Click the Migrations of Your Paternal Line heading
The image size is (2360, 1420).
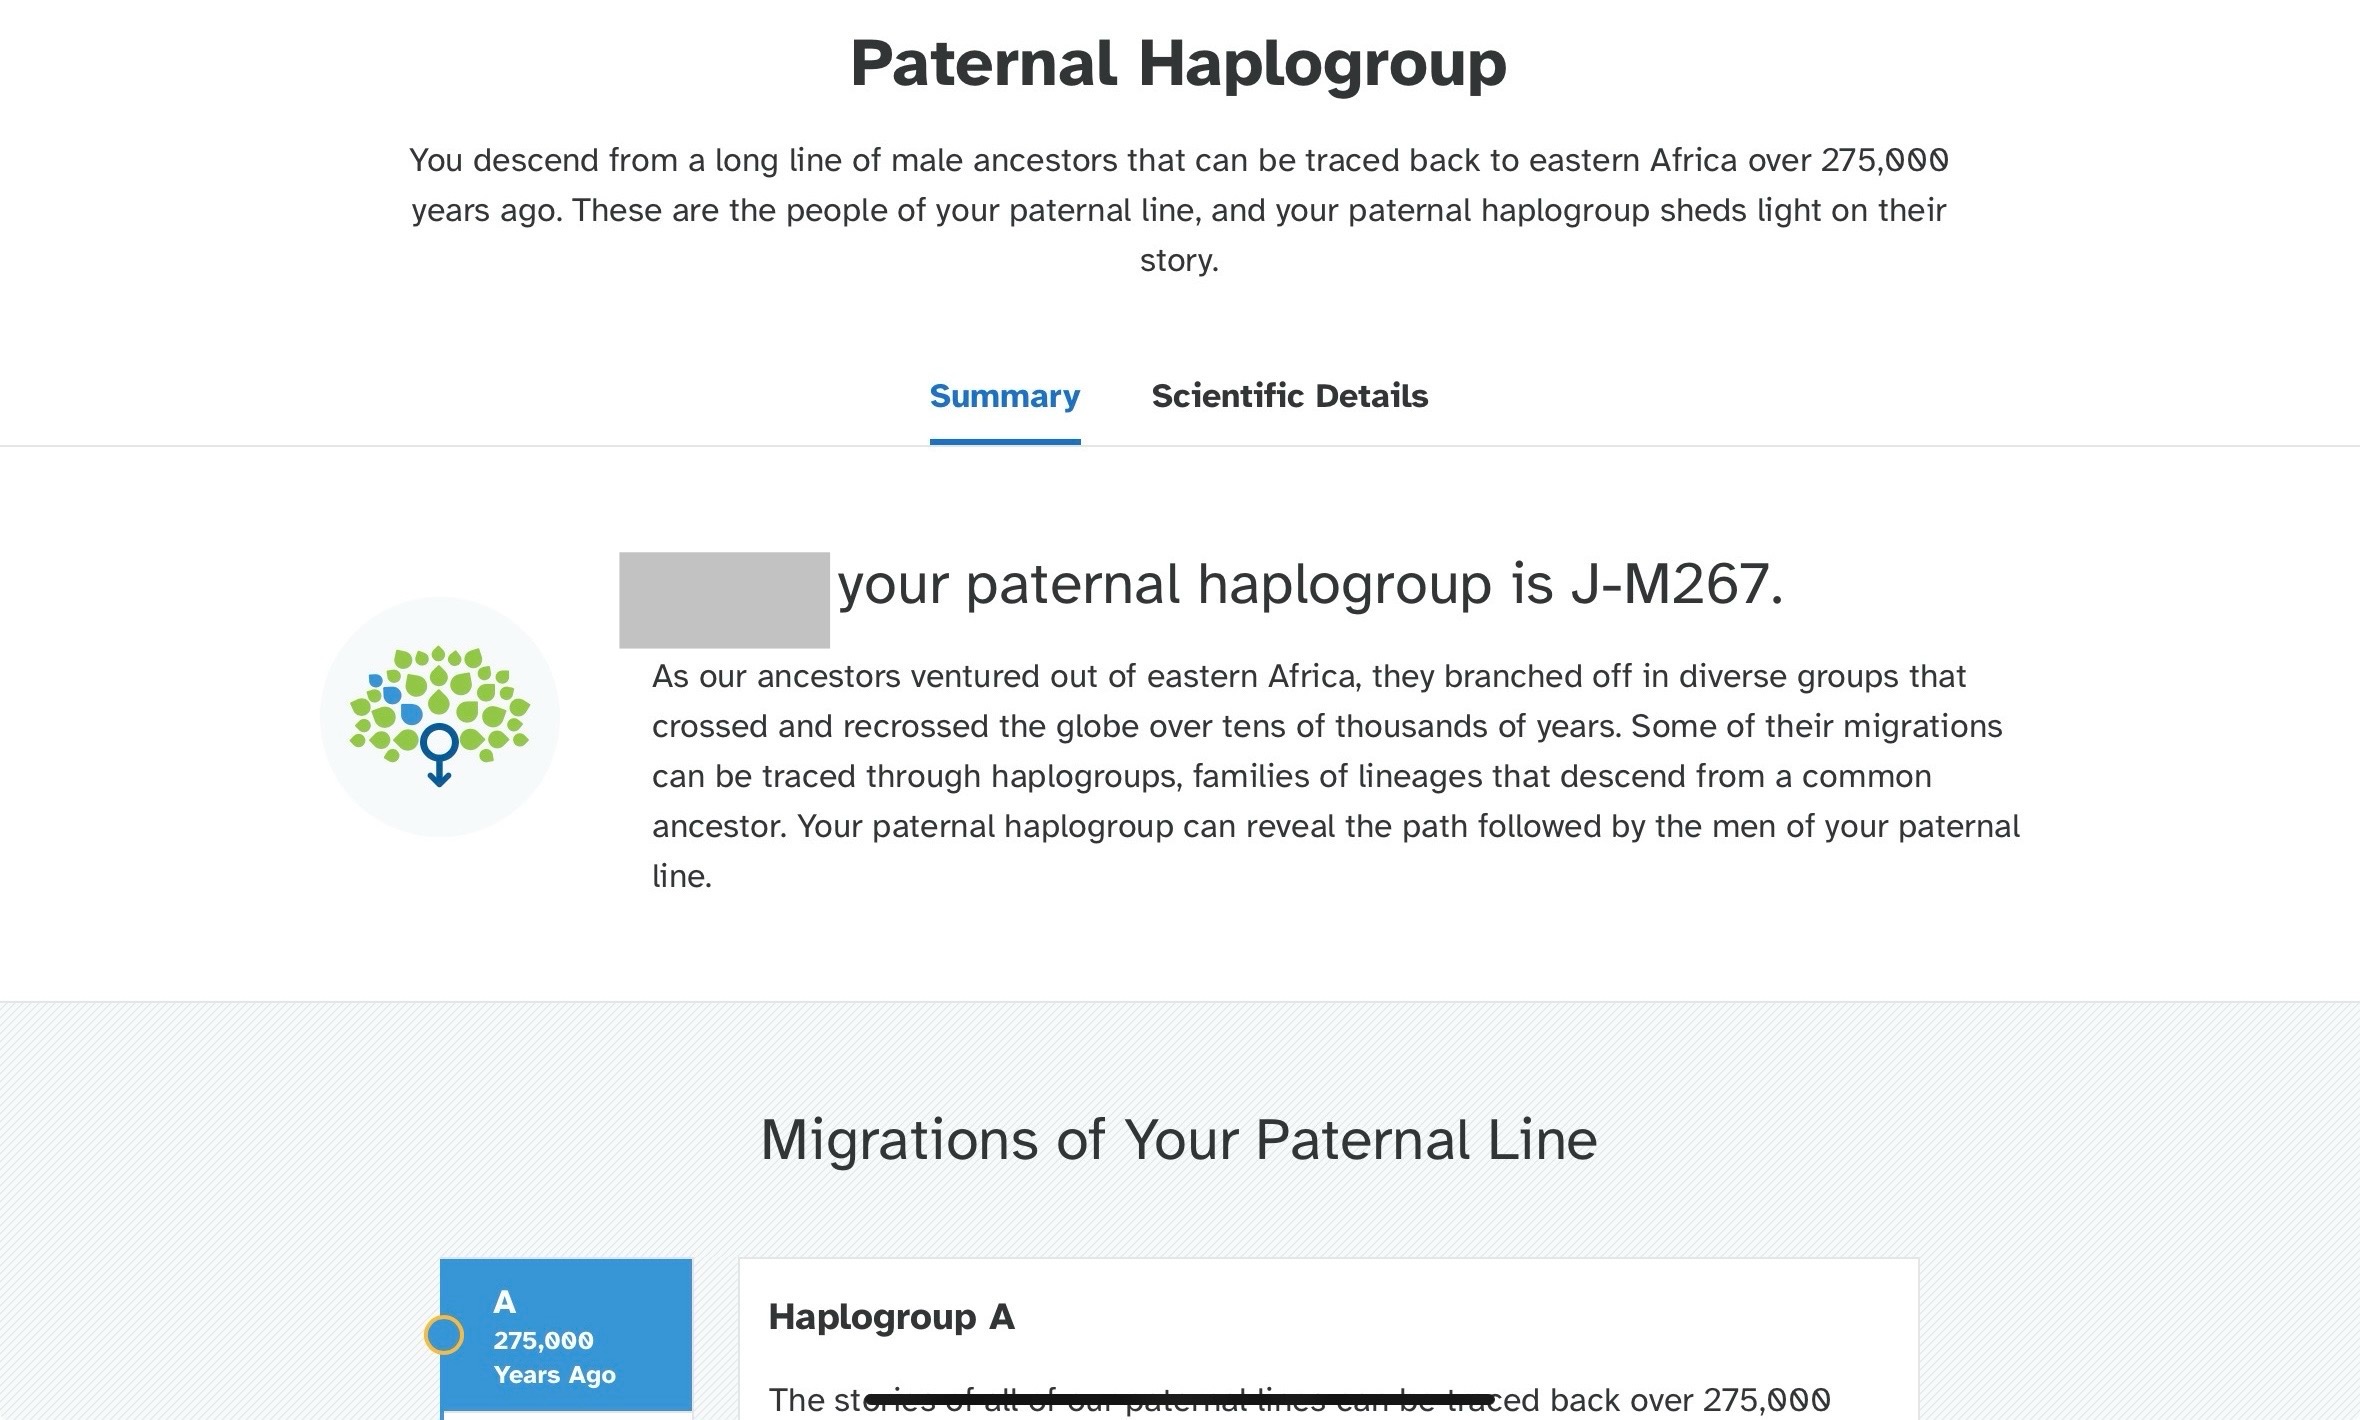point(1179,1139)
